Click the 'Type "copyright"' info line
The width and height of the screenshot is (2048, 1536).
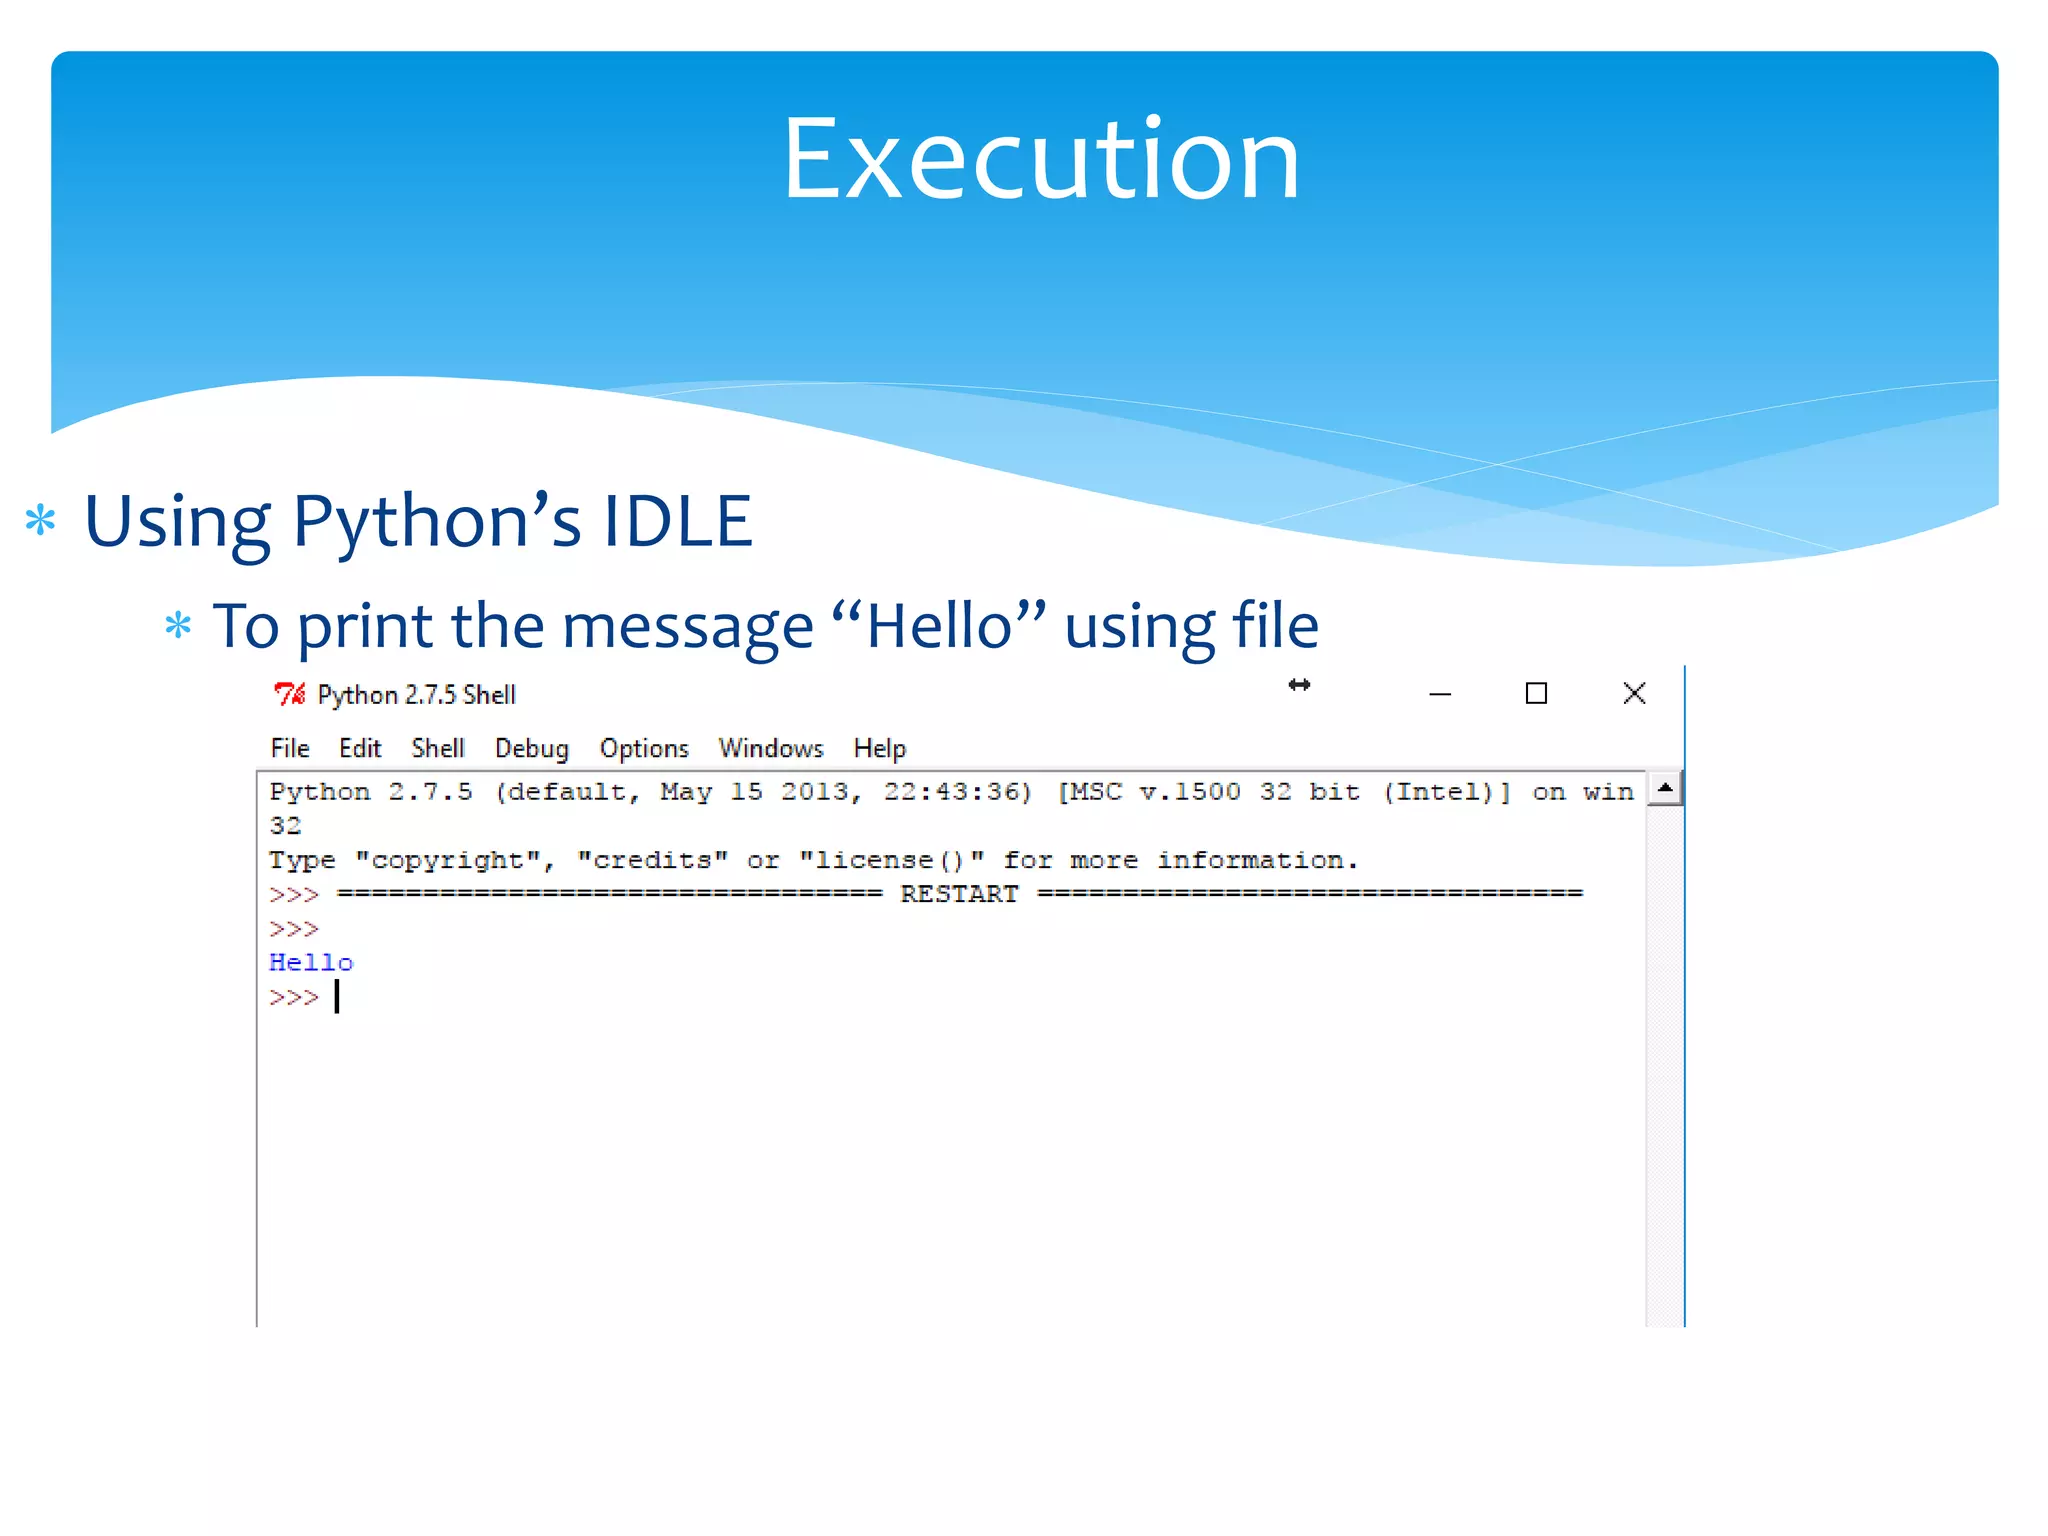pyautogui.click(x=814, y=860)
